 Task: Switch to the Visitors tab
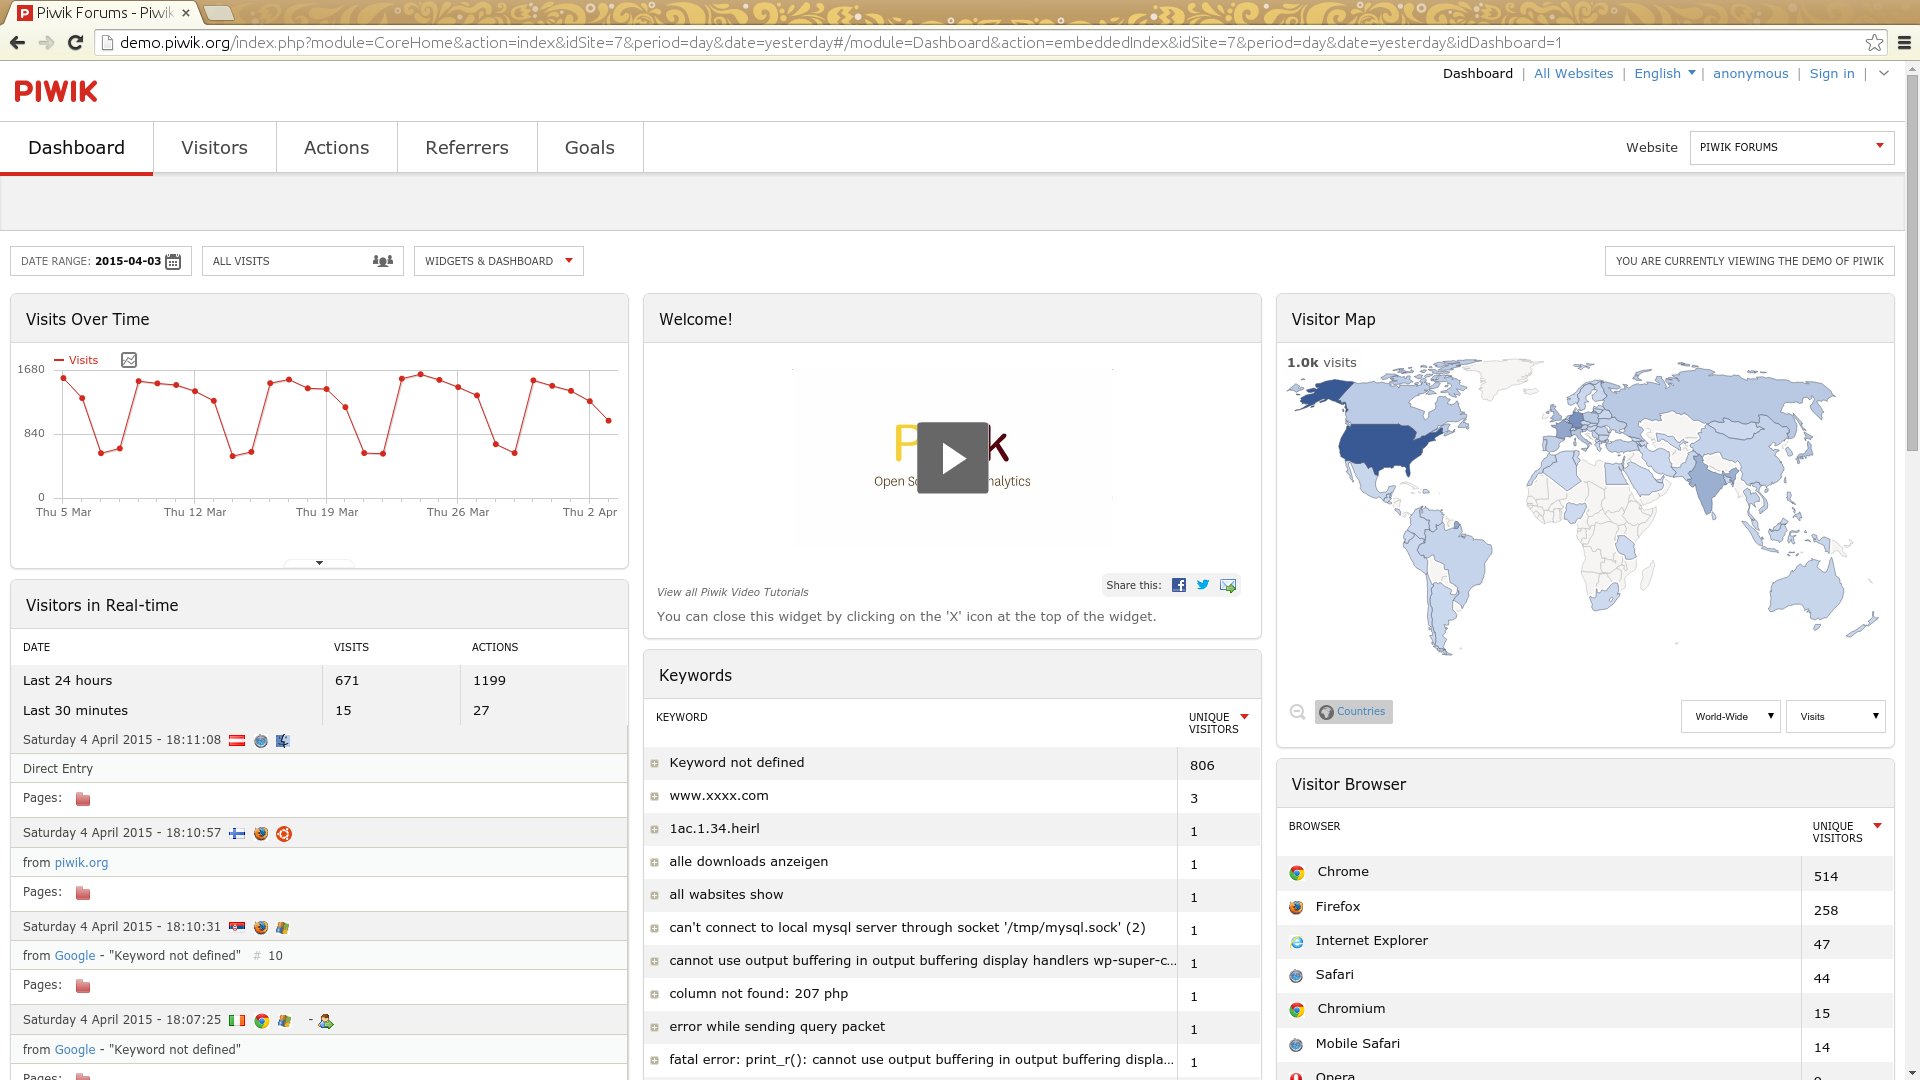click(x=214, y=148)
